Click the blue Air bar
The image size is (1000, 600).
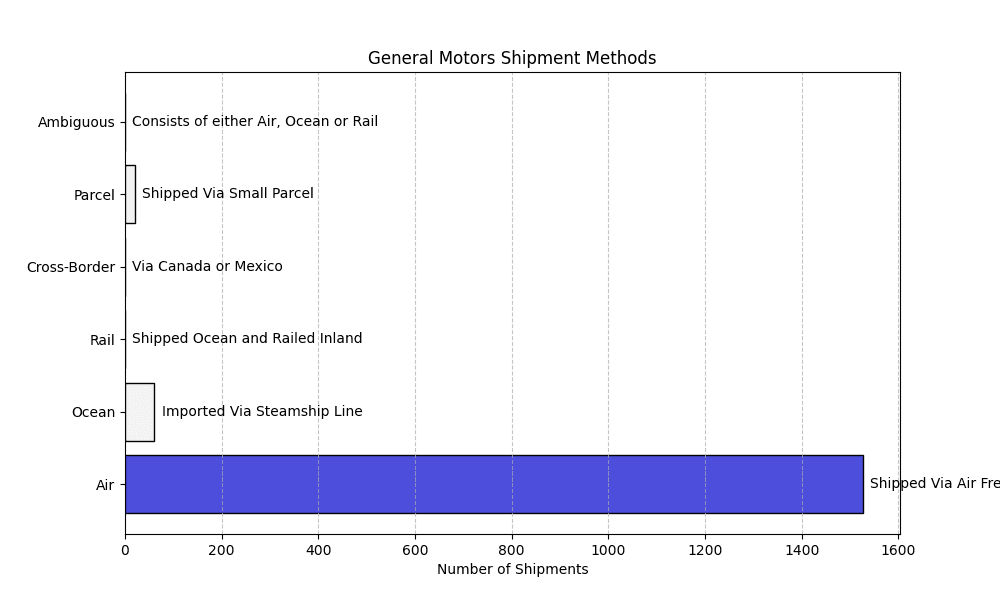click(x=494, y=484)
